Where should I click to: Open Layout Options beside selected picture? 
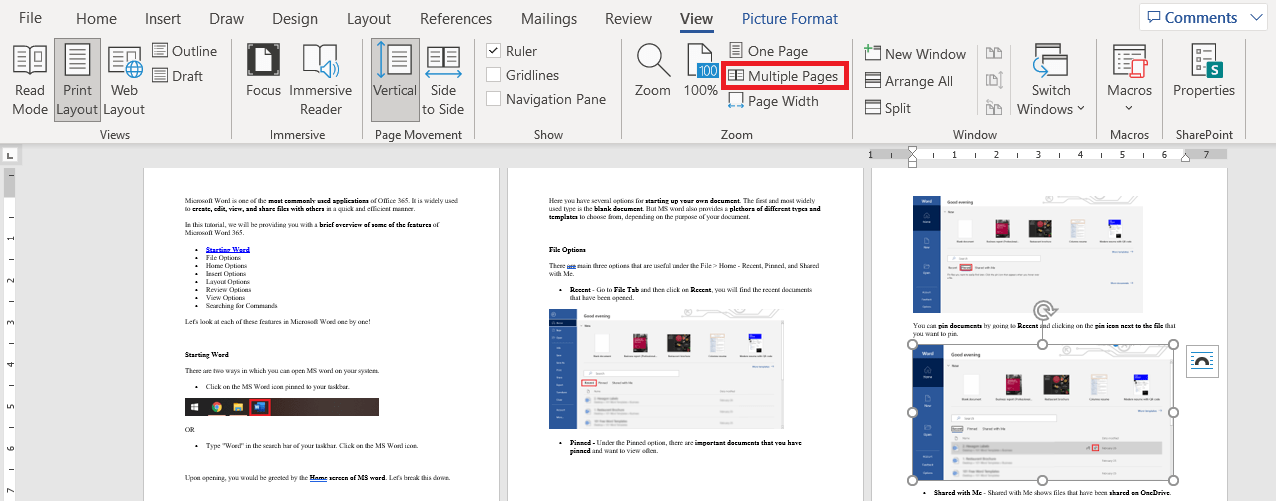[x=1202, y=361]
